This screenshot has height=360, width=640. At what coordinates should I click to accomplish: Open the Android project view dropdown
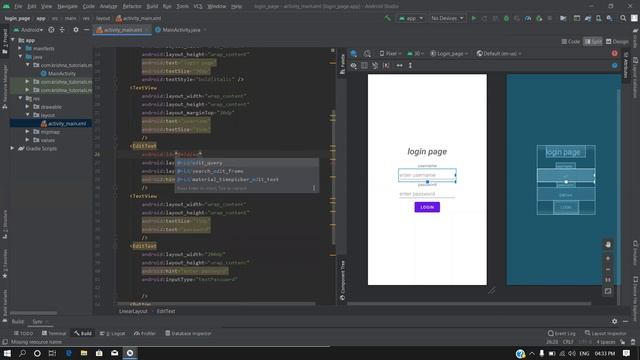click(x=29, y=30)
